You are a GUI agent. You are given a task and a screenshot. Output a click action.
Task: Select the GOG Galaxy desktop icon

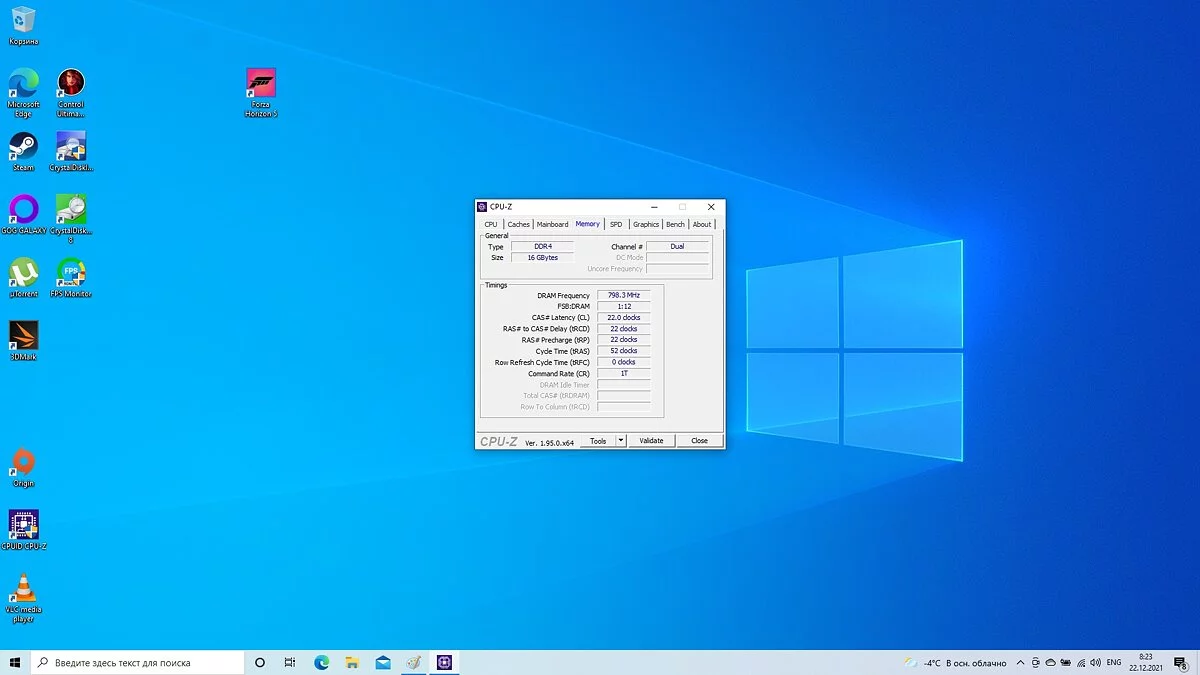[x=23, y=210]
